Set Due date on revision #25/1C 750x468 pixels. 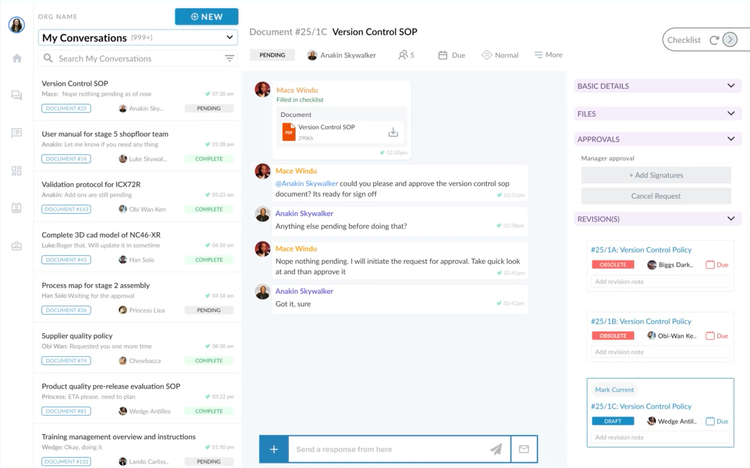717,422
